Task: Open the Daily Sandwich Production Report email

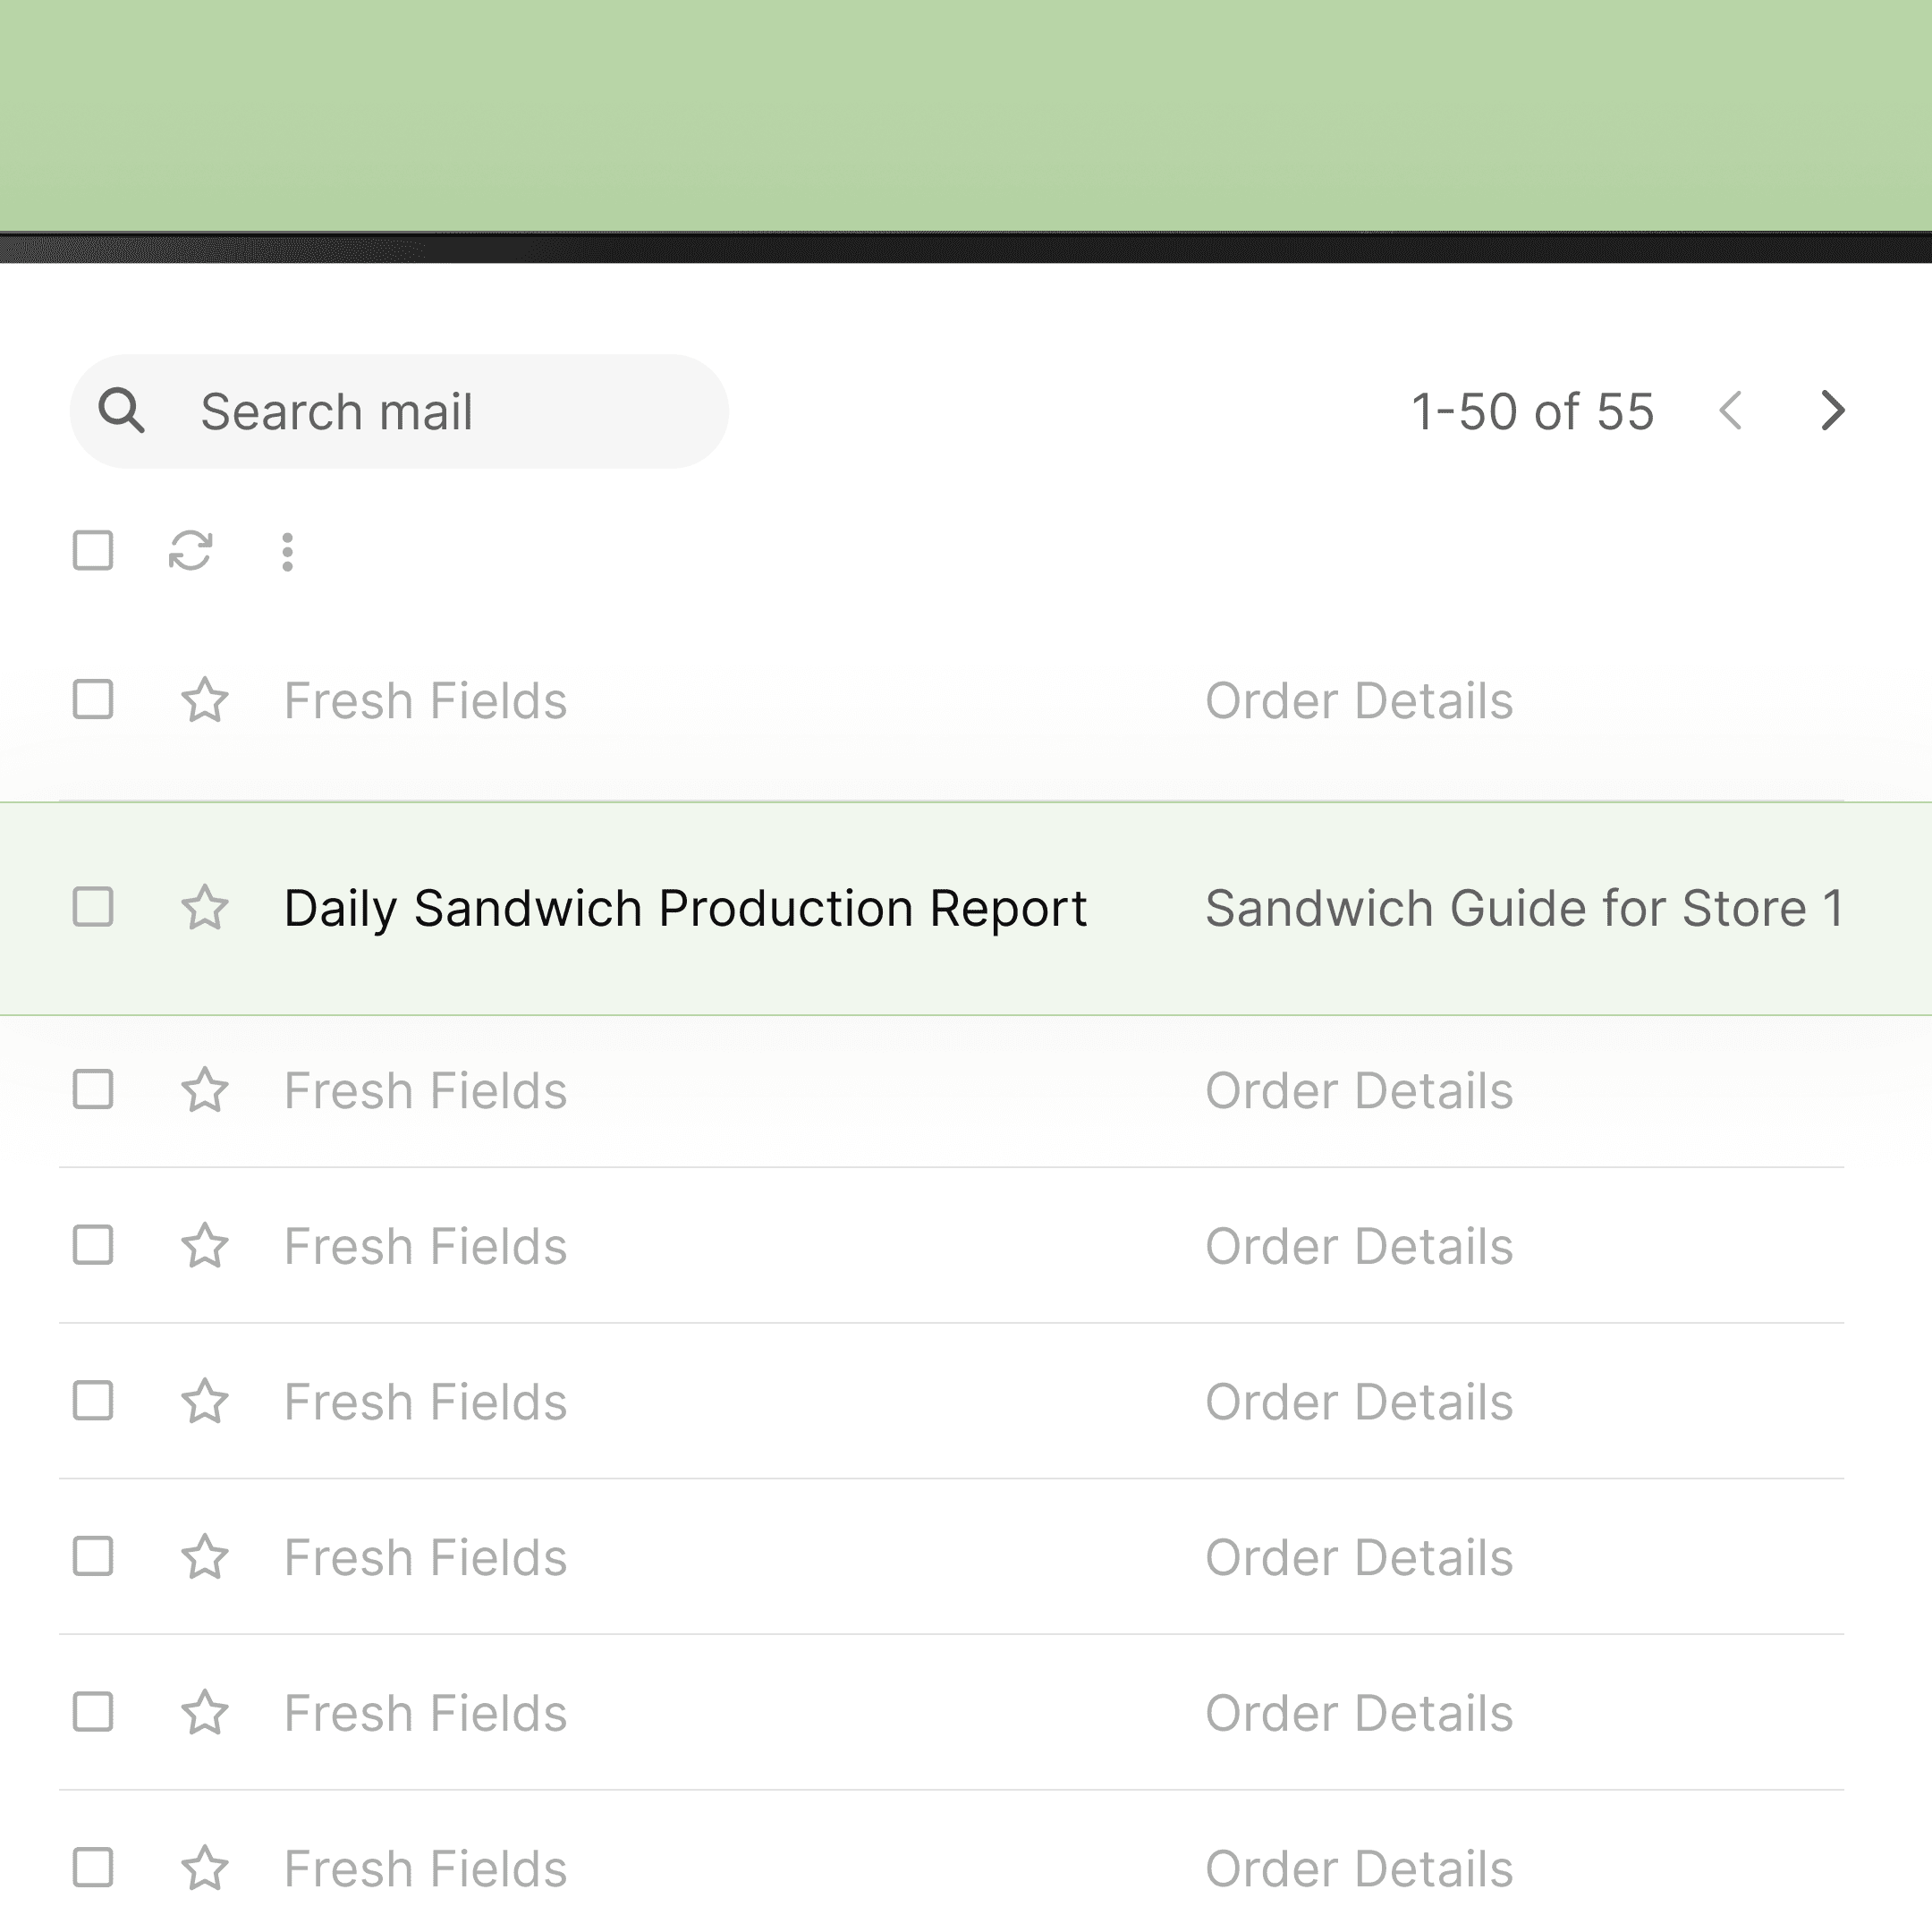Action: [685, 908]
